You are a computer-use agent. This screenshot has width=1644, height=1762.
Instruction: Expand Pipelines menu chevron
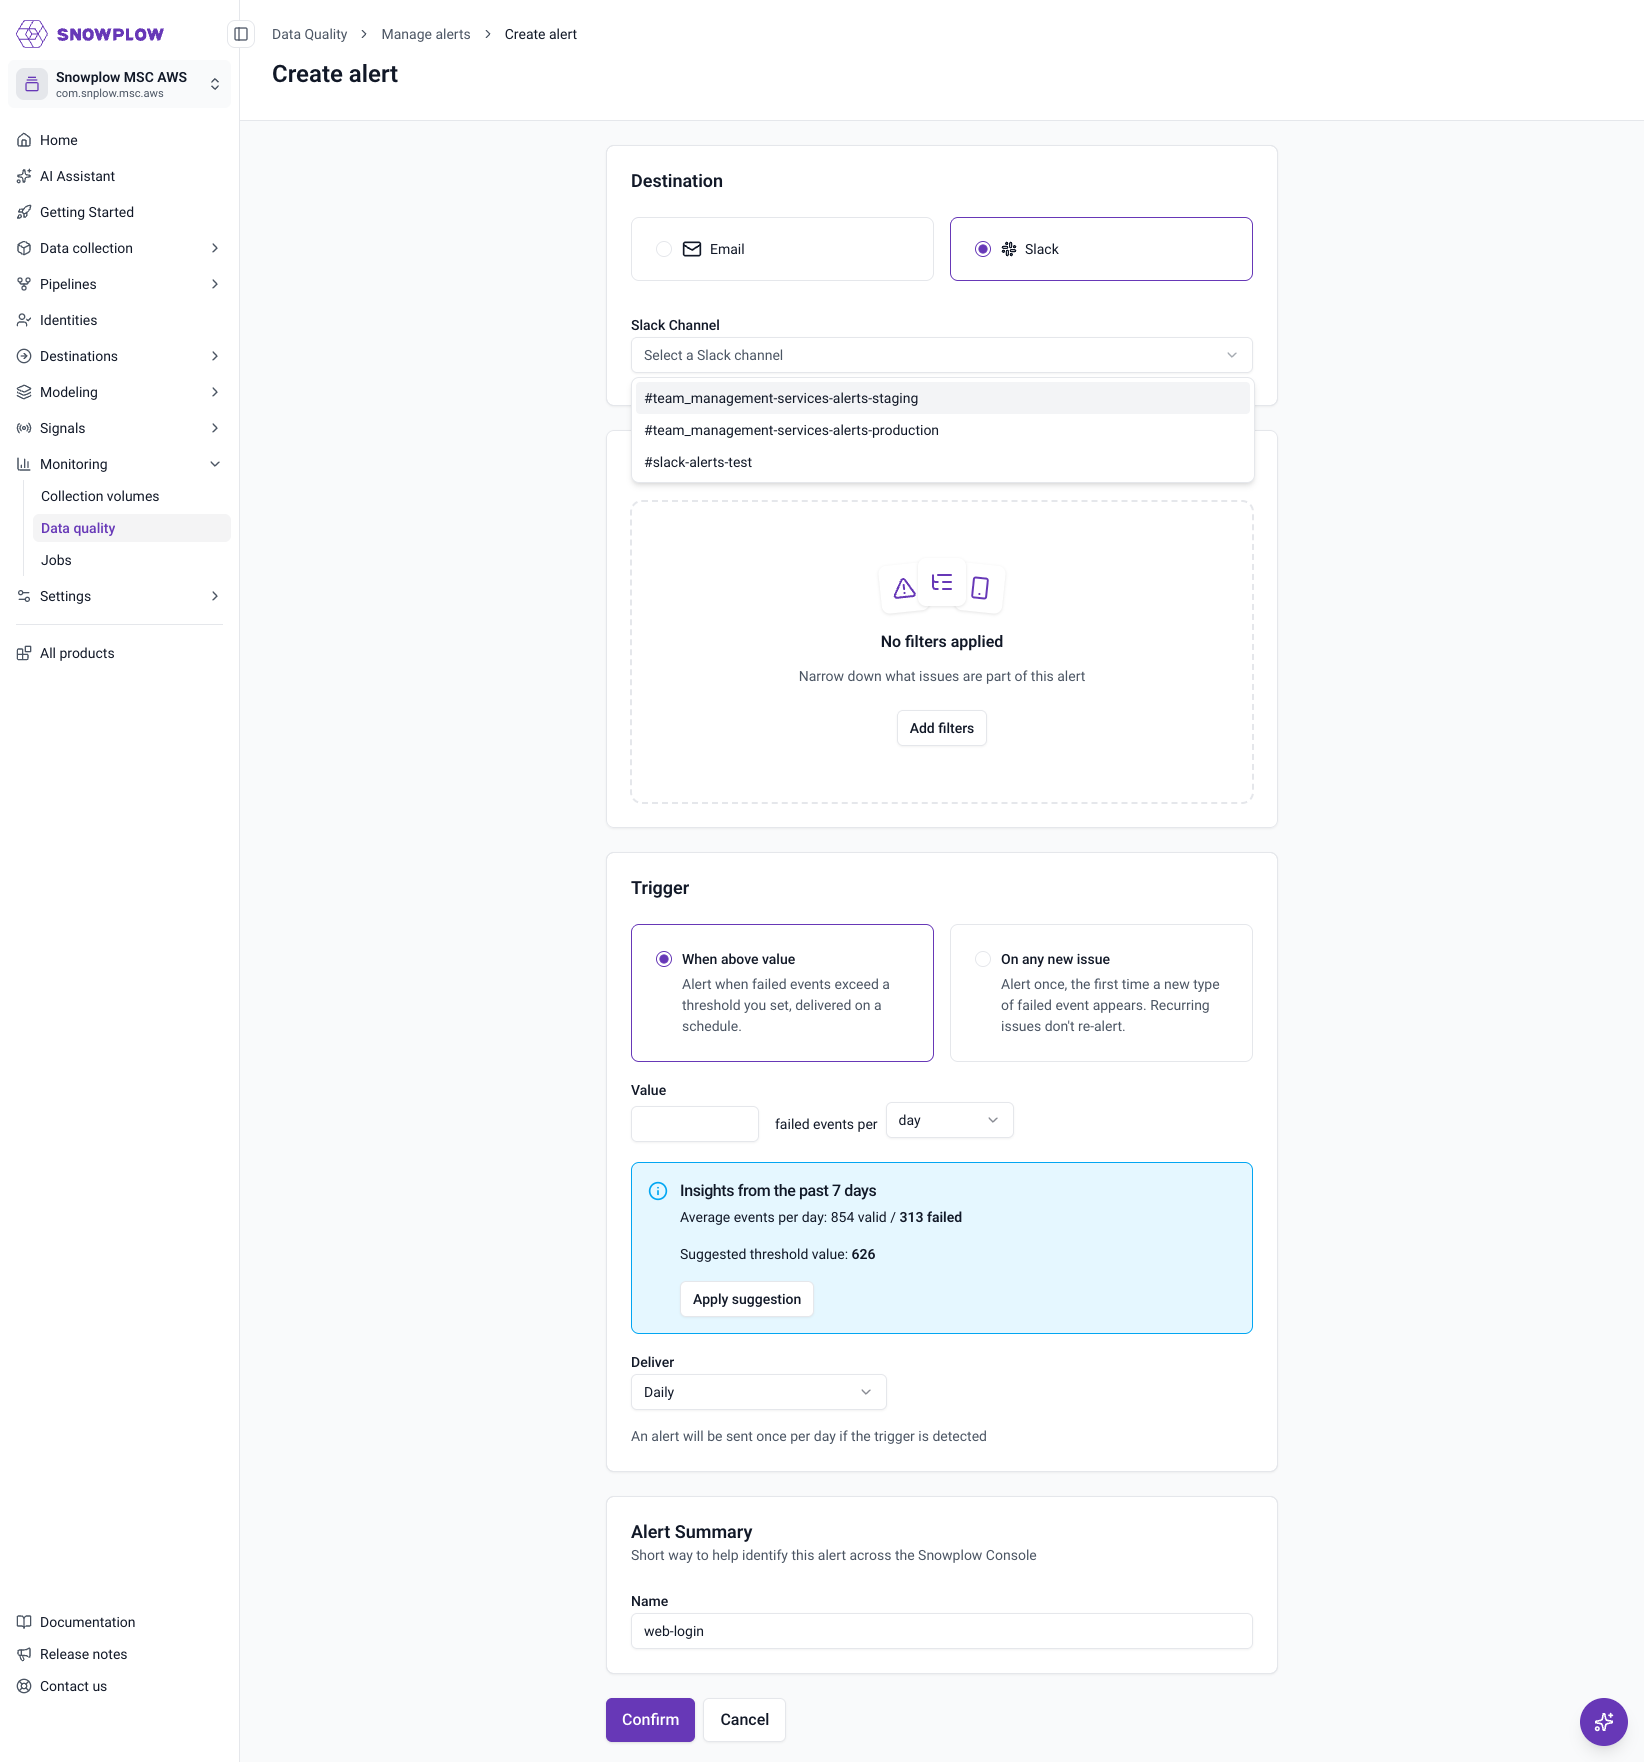[x=215, y=284]
